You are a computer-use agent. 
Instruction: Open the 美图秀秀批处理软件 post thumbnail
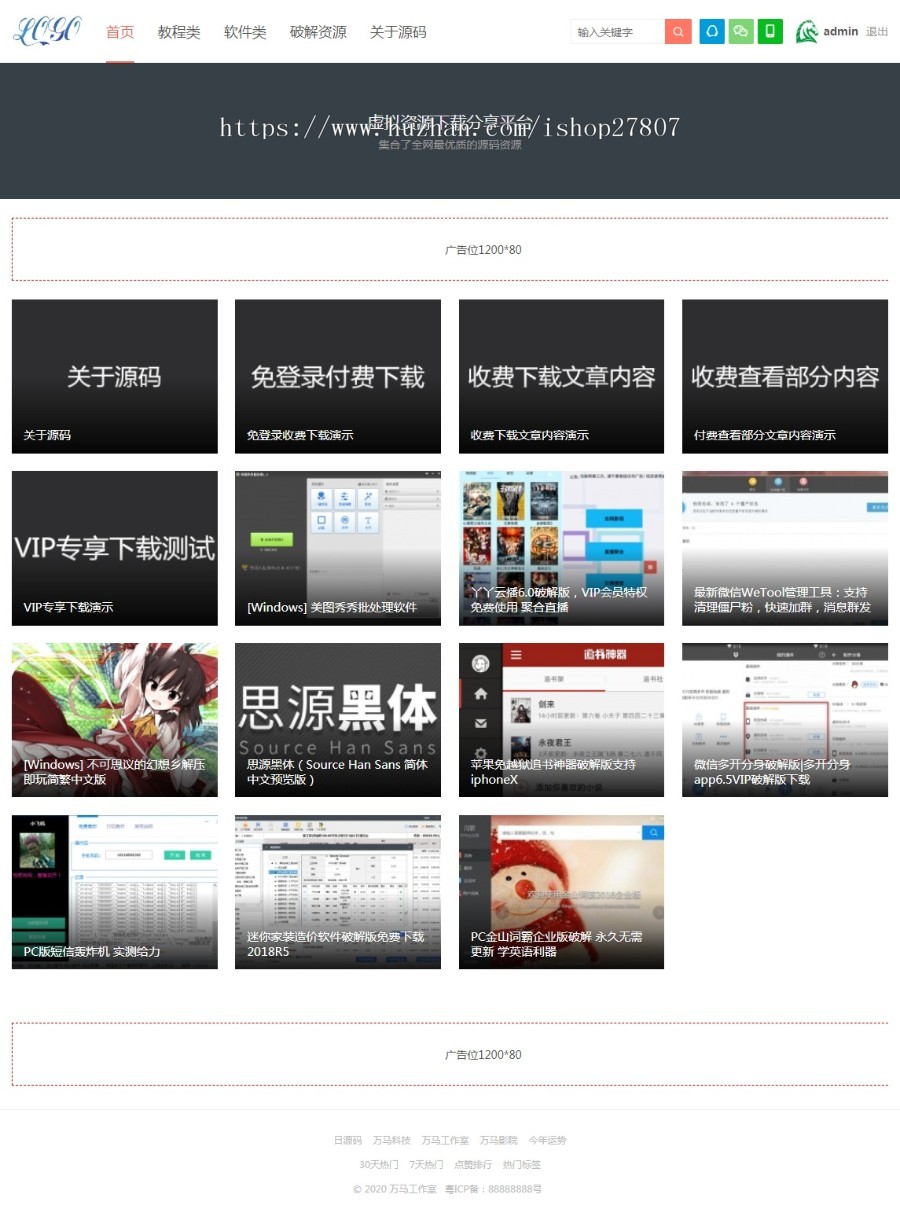338,548
